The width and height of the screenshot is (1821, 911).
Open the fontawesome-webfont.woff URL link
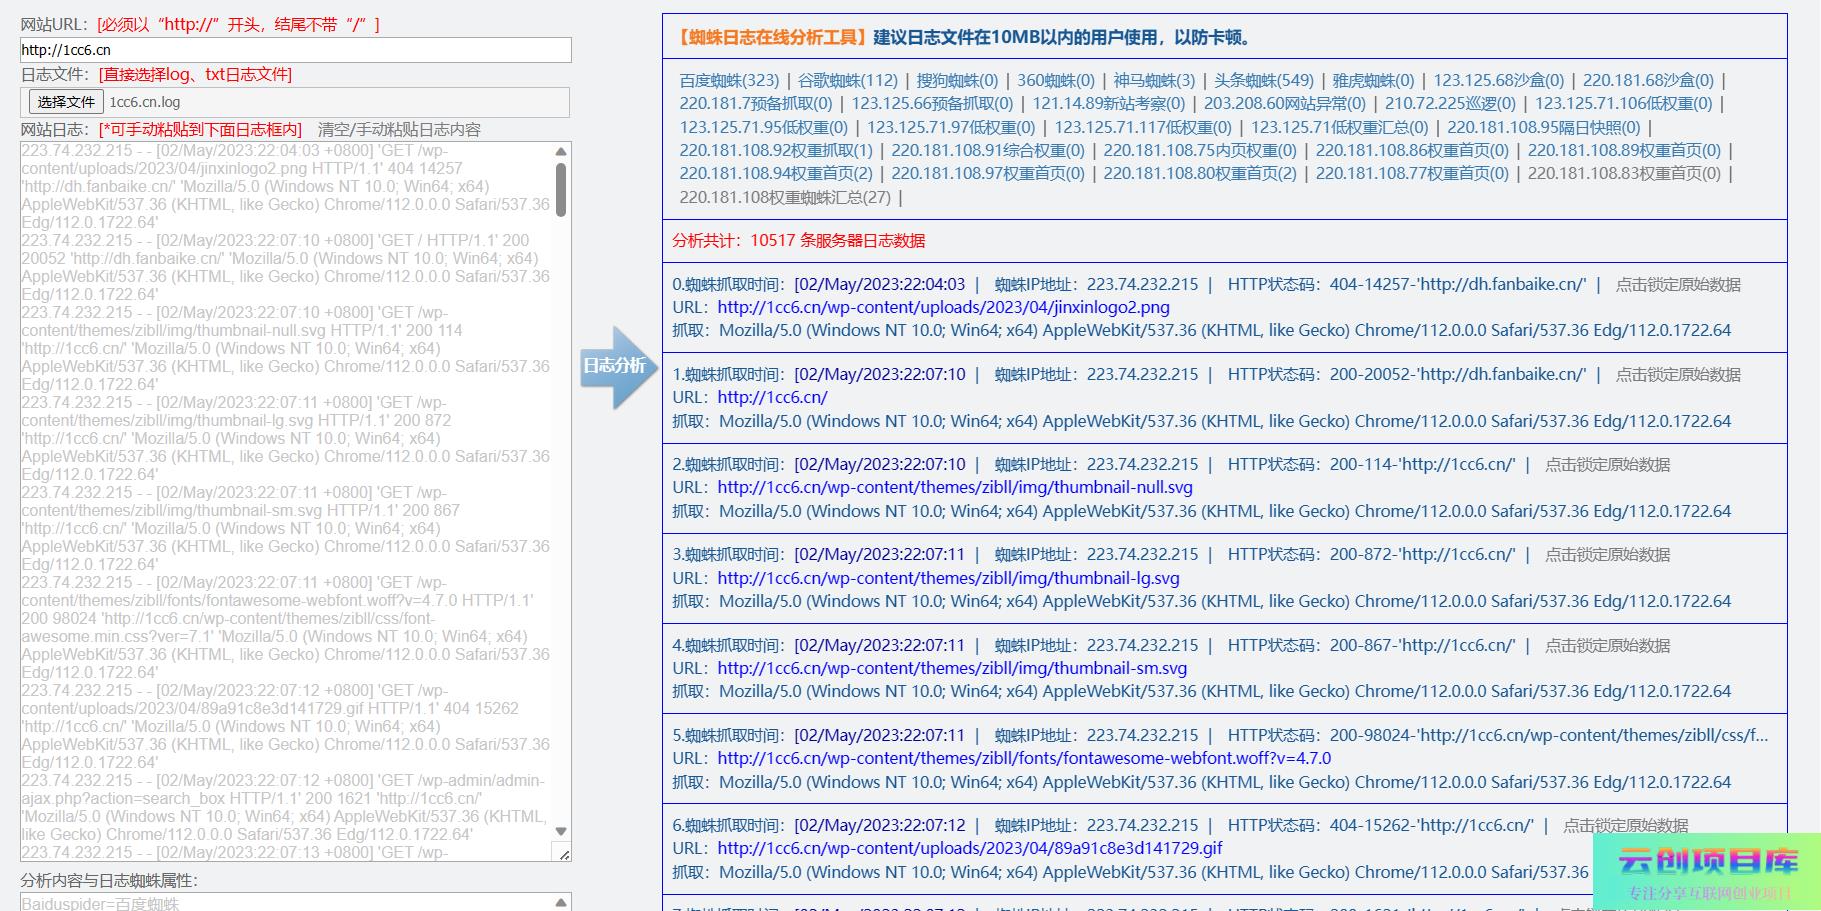click(1024, 758)
